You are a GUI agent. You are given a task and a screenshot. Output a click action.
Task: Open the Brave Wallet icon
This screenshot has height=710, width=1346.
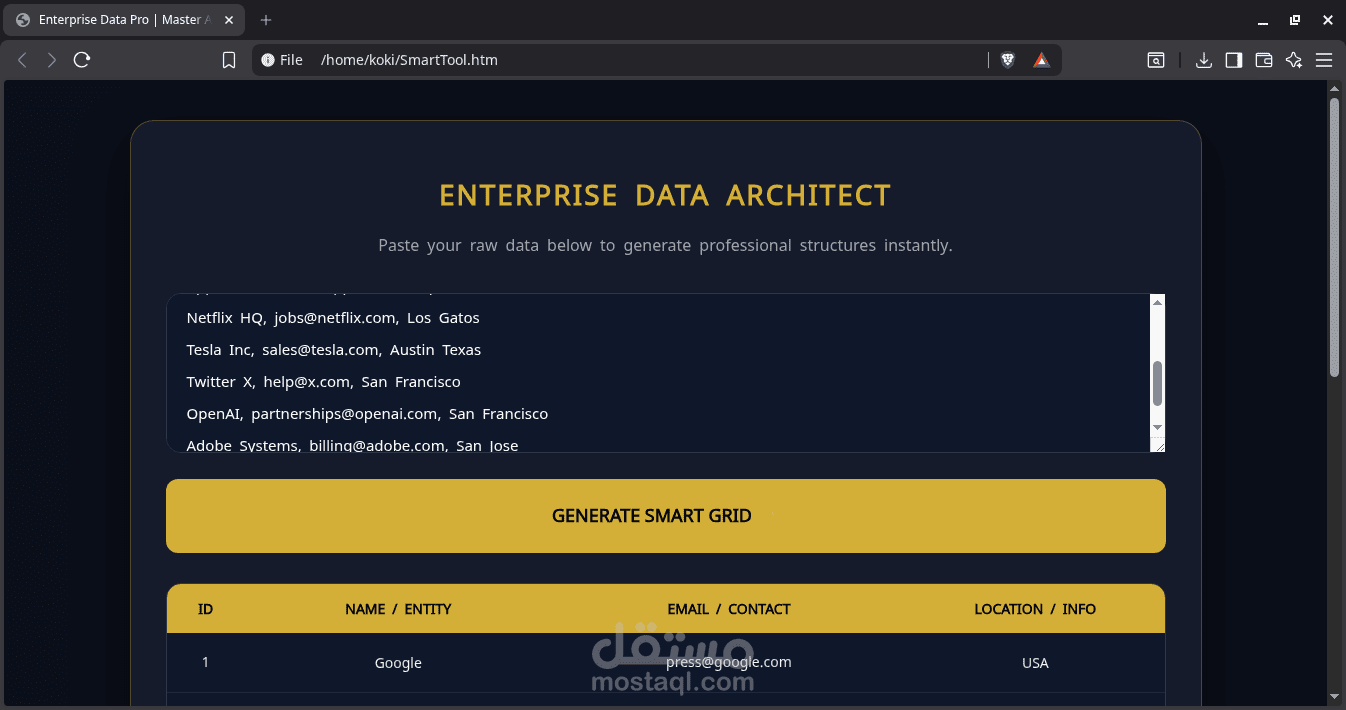pyautogui.click(x=1264, y=60)
